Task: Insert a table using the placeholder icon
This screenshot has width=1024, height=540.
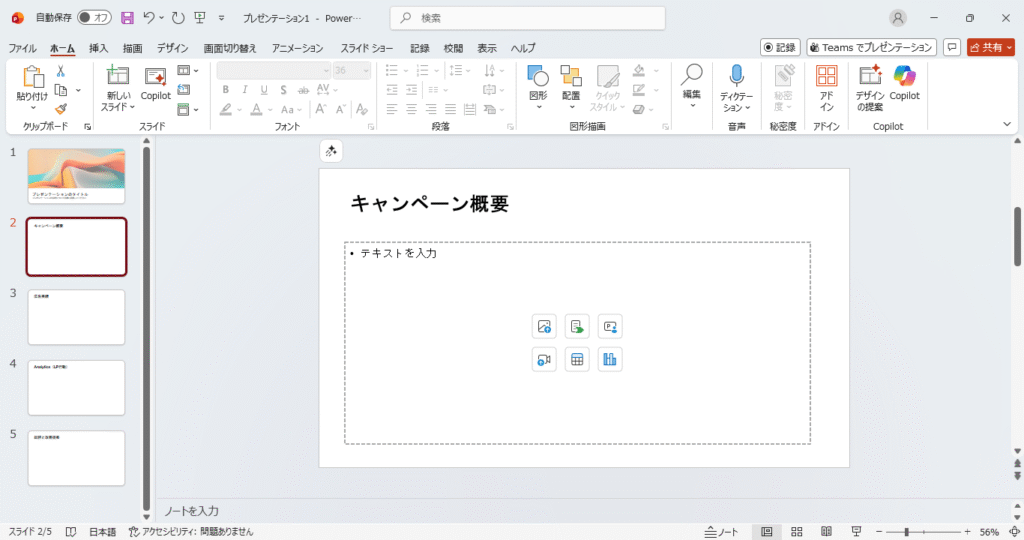Action: pos(576,360)
